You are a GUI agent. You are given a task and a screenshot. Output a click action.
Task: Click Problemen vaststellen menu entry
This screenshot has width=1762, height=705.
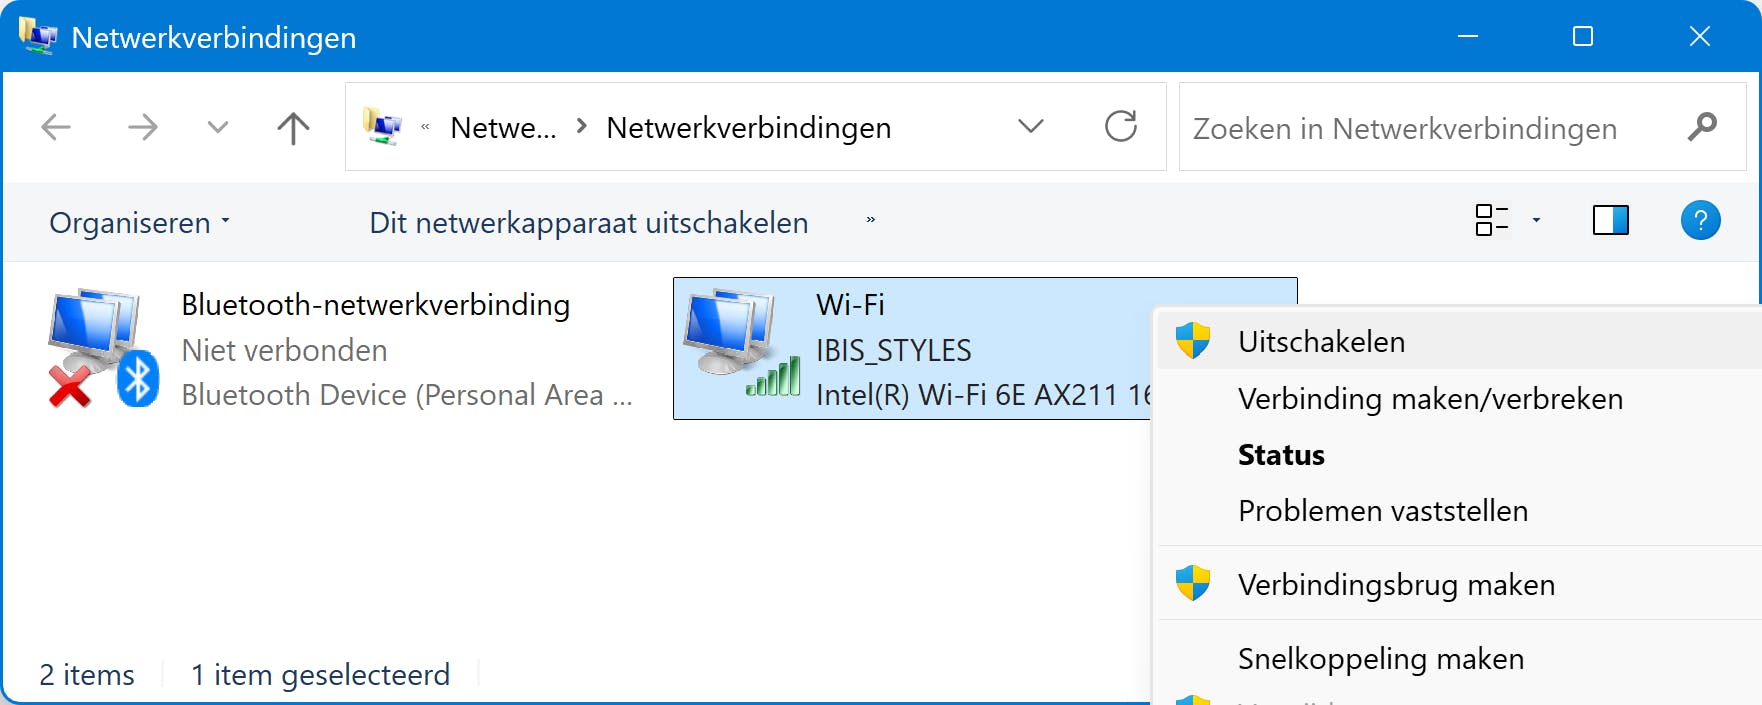point(1382,511)
